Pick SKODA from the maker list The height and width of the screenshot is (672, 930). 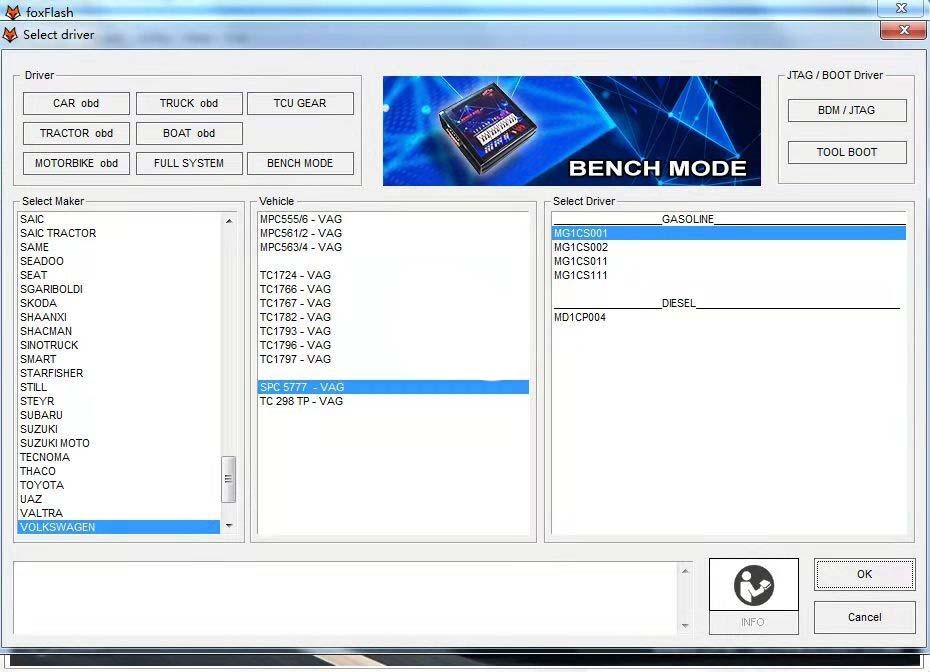click(x=38, y=303)
